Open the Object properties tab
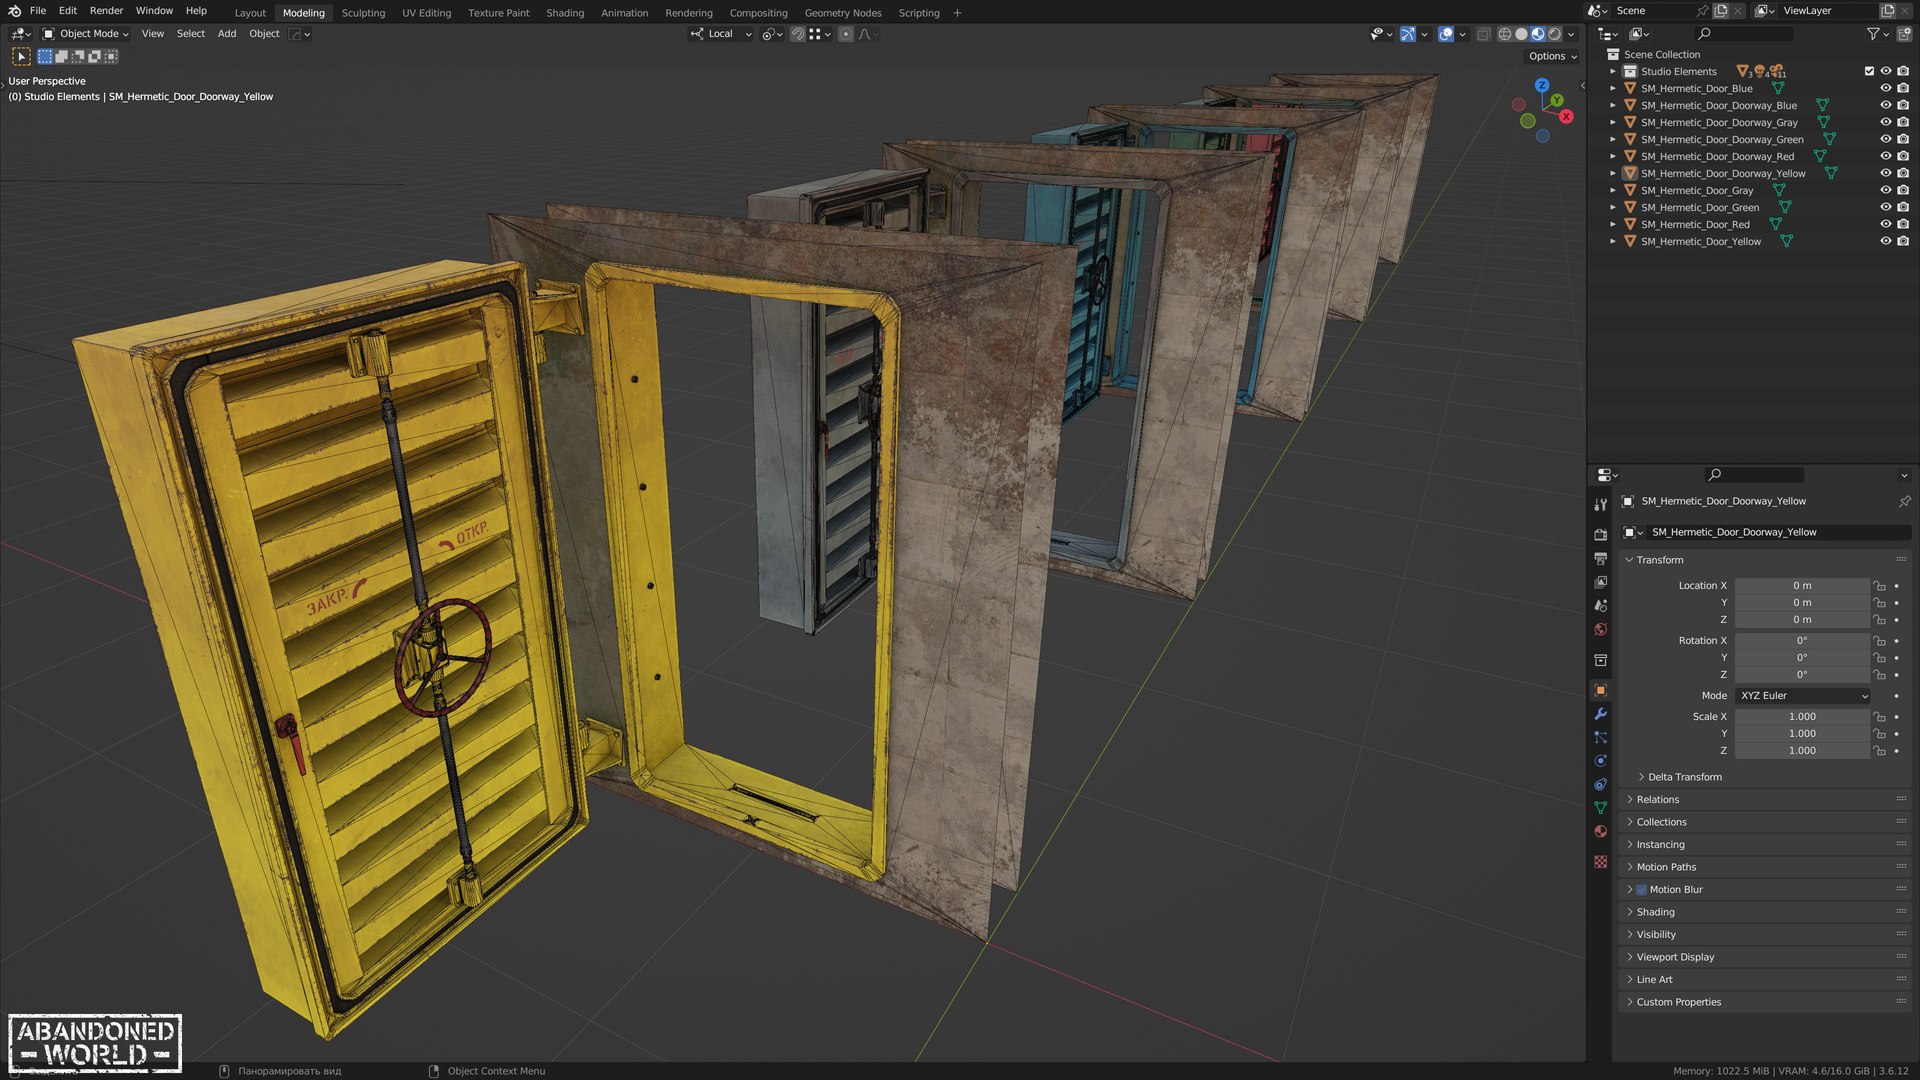 coord(1600,690)
